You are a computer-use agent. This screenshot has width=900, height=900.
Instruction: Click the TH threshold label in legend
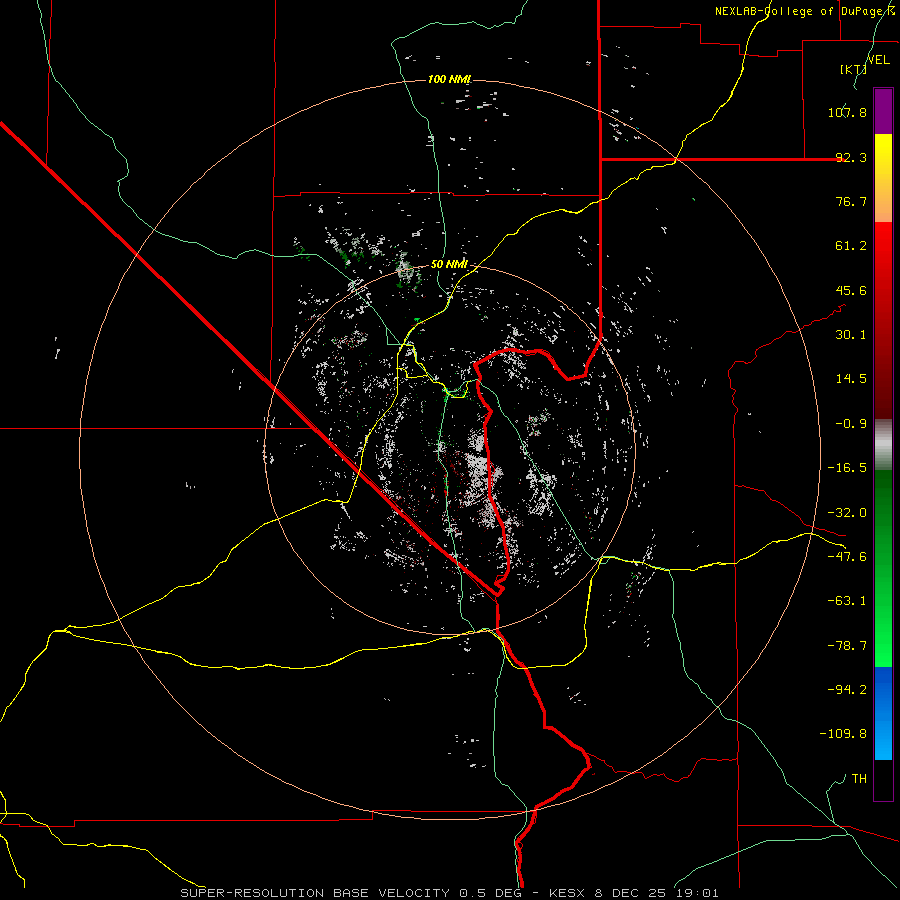pos(859,779)
